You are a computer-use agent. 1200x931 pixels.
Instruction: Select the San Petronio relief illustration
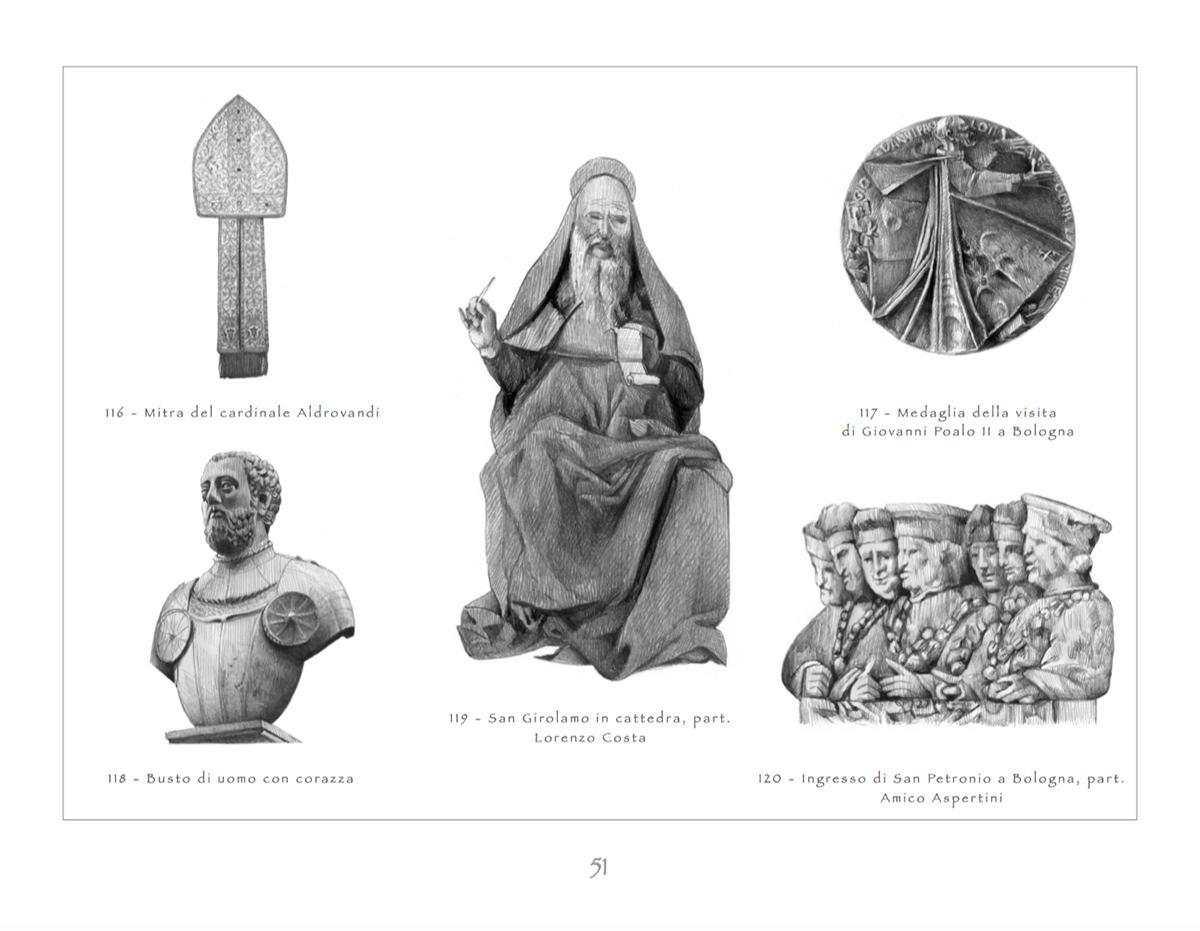[x=947, y=609]
